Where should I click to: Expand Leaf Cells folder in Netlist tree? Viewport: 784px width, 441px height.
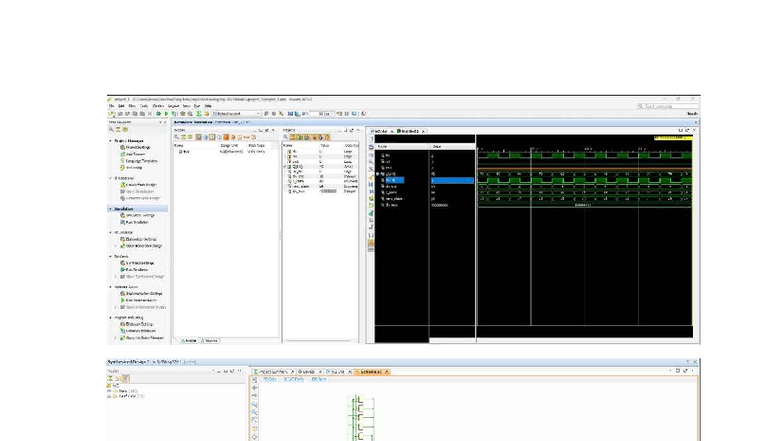pos(109,396)
